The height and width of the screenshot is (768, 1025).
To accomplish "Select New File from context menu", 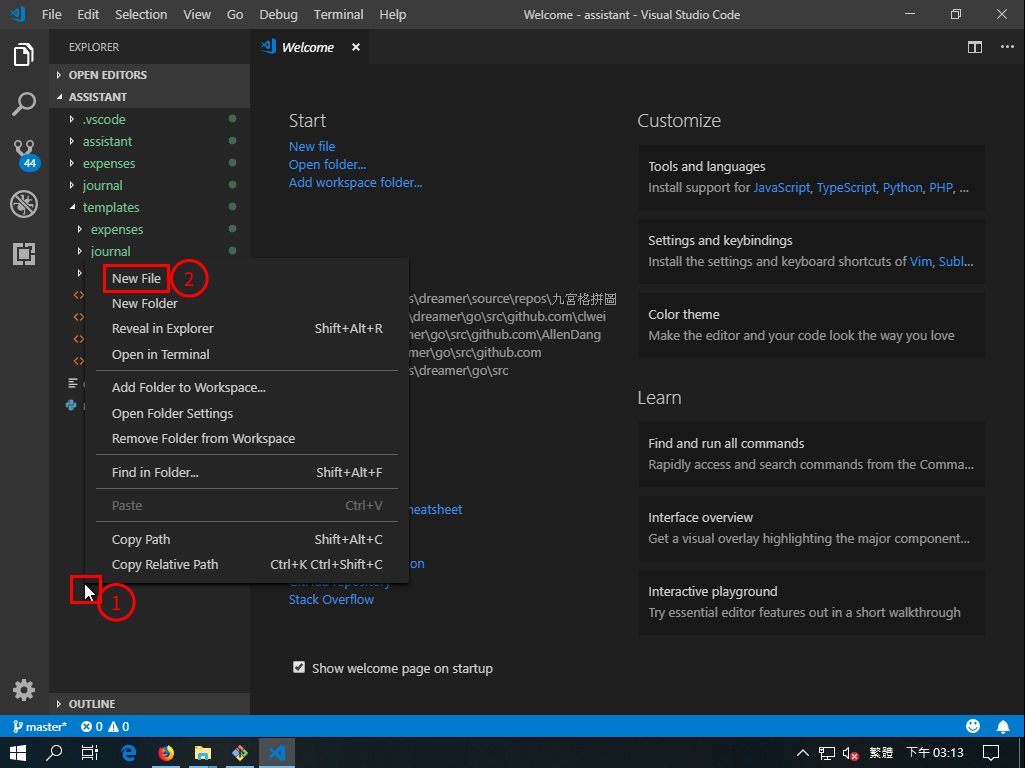I will click(136, 278).
